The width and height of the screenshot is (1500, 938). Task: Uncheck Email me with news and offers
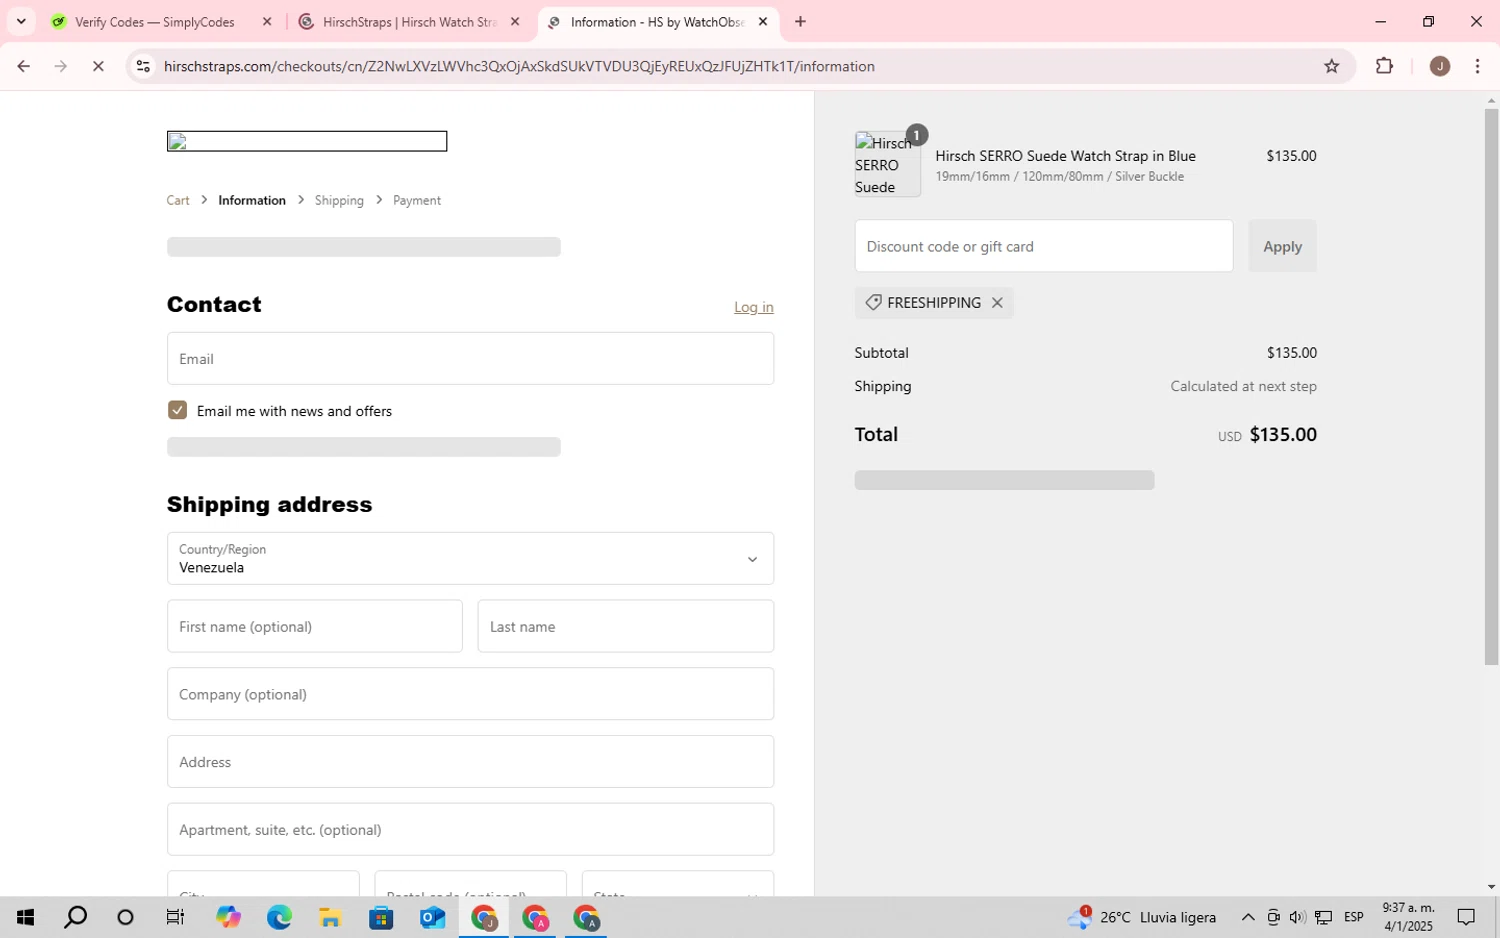(177, 410)
